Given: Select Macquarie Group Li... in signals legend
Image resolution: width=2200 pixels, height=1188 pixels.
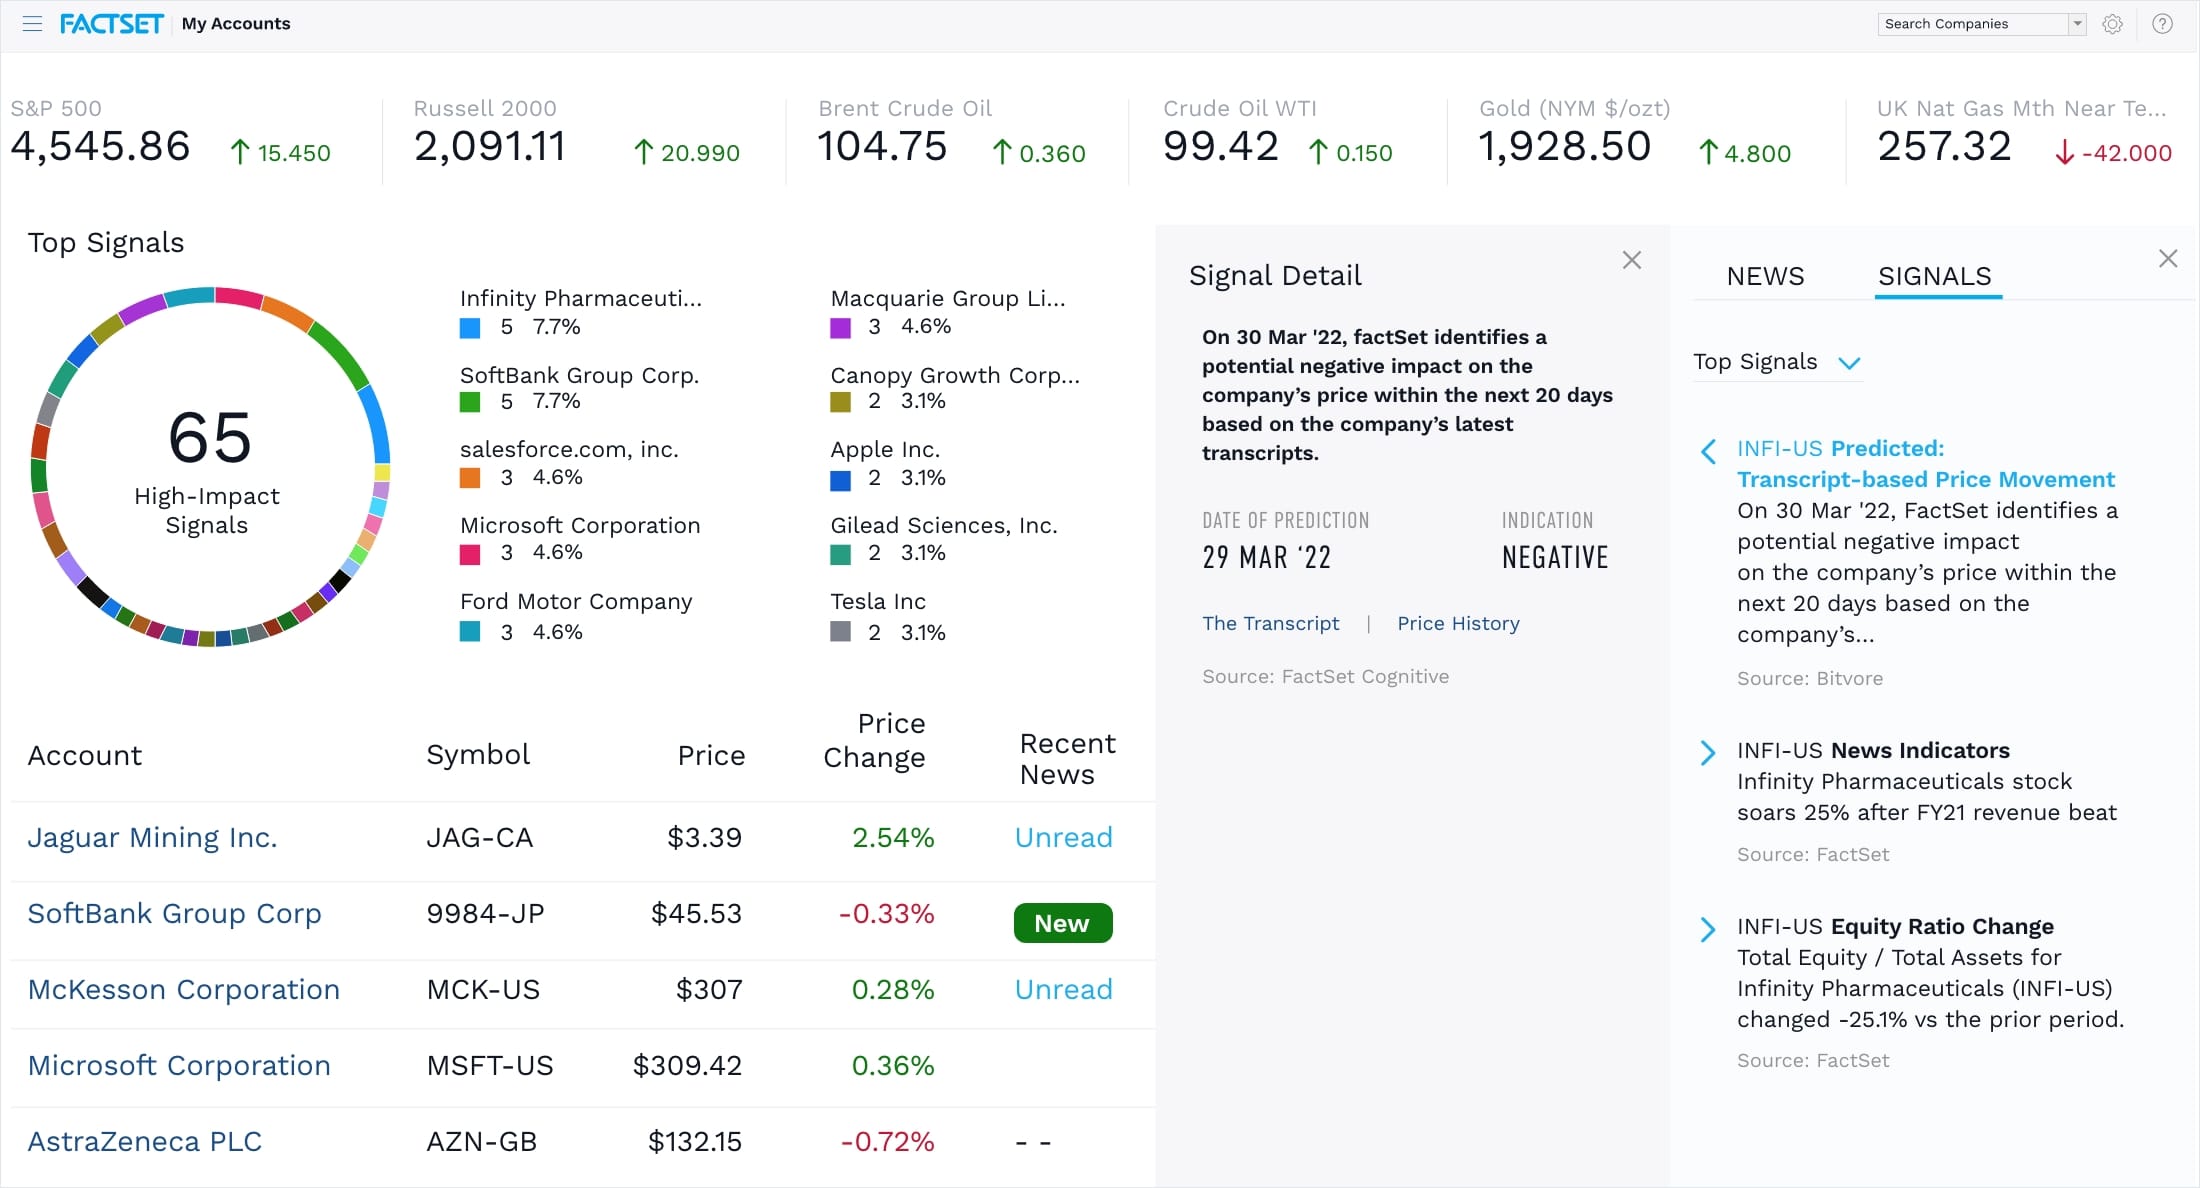Looking at the screenshot, I should click(948, 298).
